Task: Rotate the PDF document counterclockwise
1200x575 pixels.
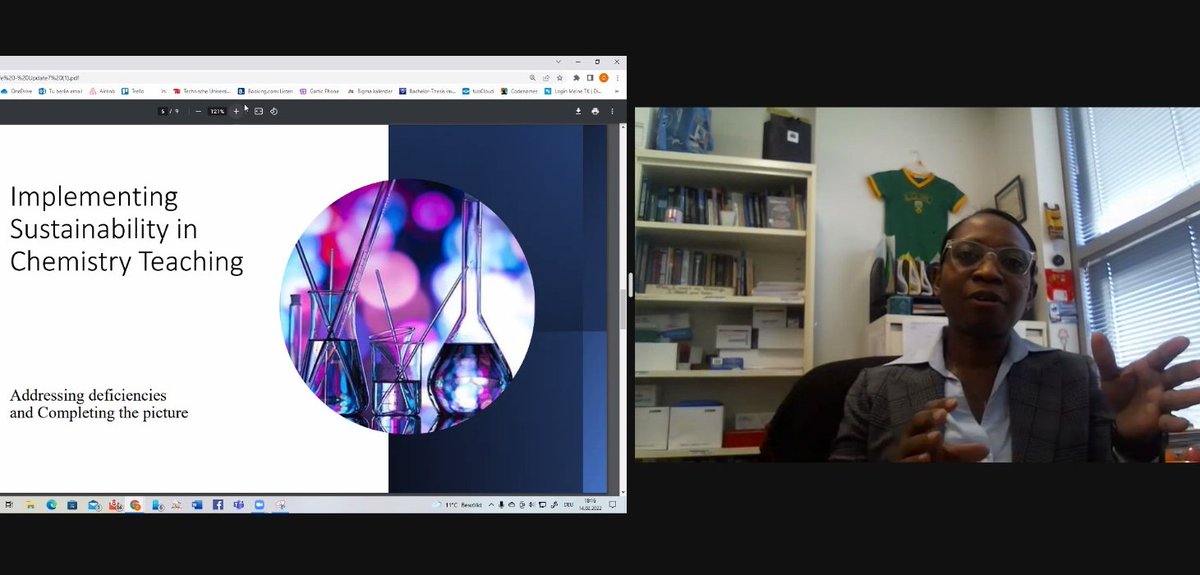Action: click(x=273, y=111)
